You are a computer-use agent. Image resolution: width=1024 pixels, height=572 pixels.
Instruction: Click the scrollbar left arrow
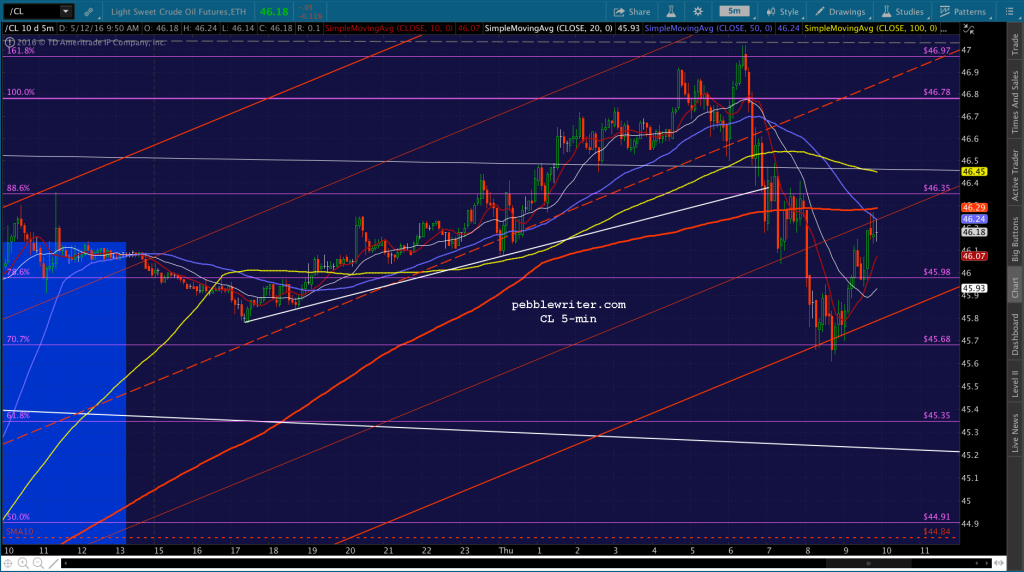(x=65, y=563)
